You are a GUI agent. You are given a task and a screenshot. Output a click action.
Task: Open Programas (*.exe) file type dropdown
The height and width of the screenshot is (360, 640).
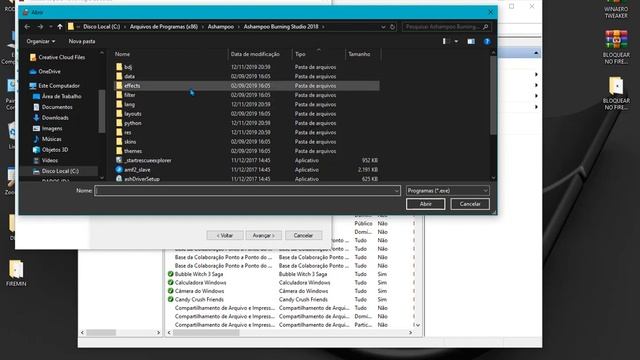click(x=447, y=191)
